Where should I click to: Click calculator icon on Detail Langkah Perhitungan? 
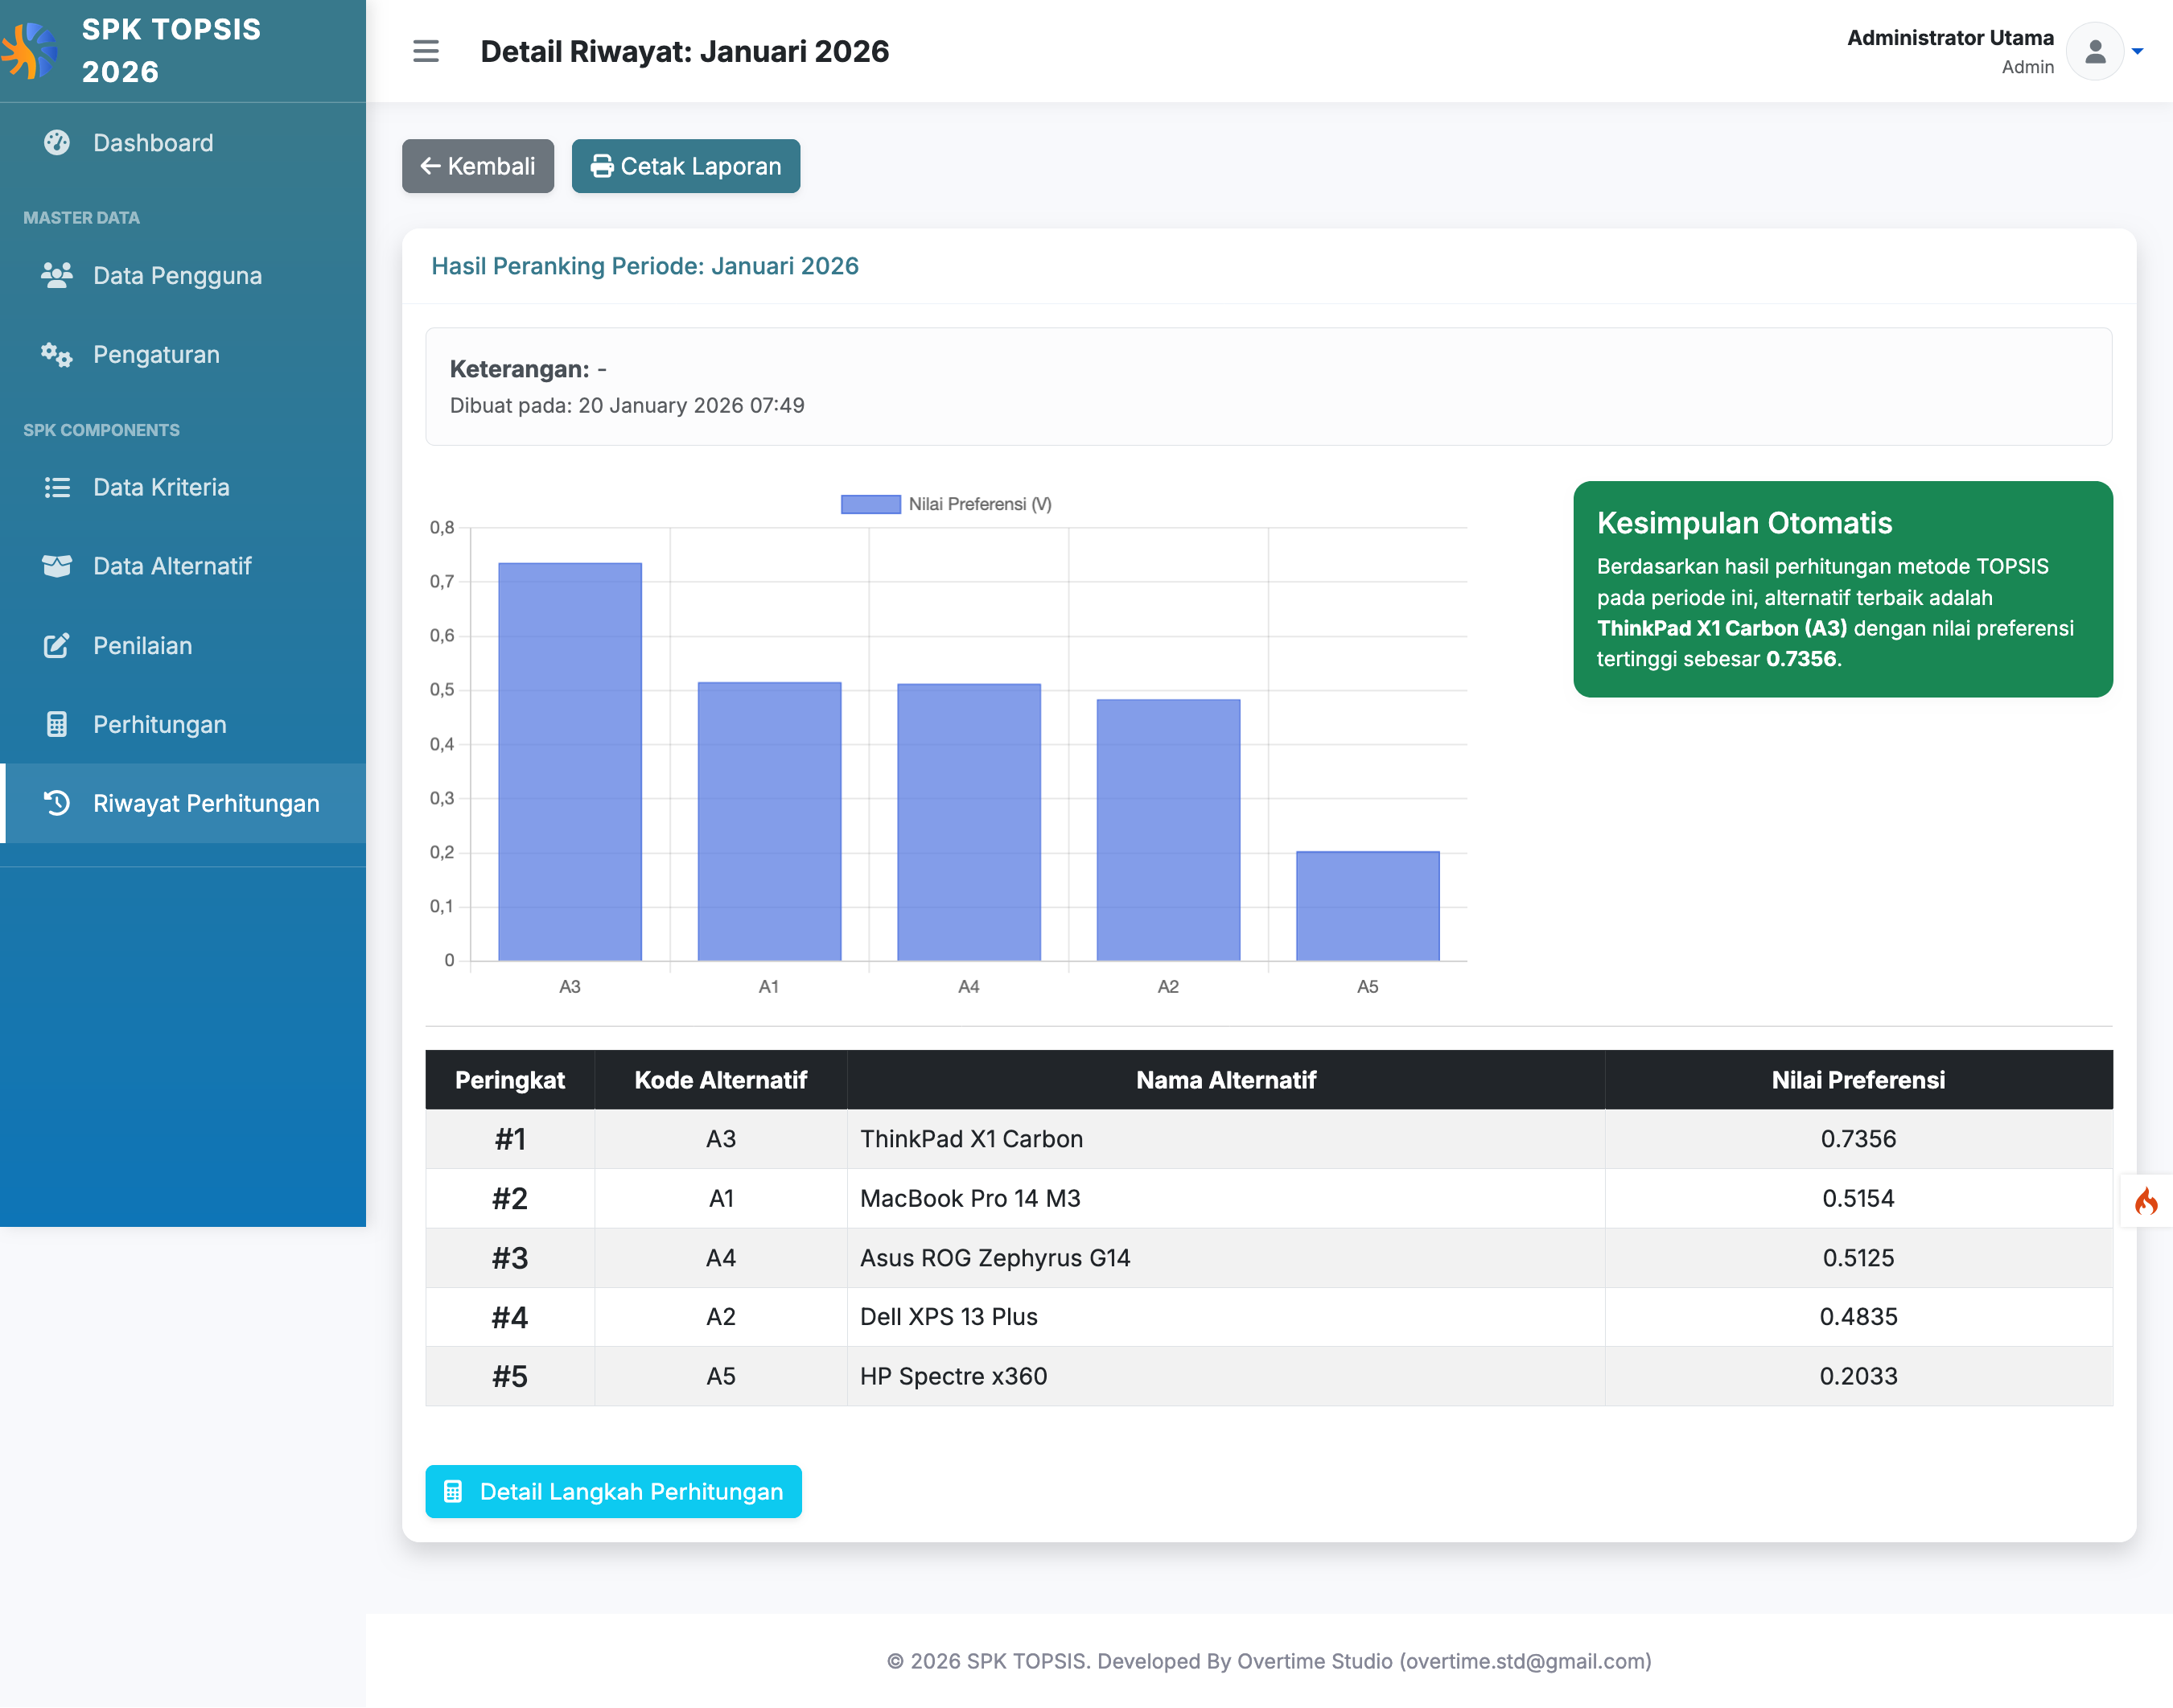pyautogui.click(x=453, y=1491)
